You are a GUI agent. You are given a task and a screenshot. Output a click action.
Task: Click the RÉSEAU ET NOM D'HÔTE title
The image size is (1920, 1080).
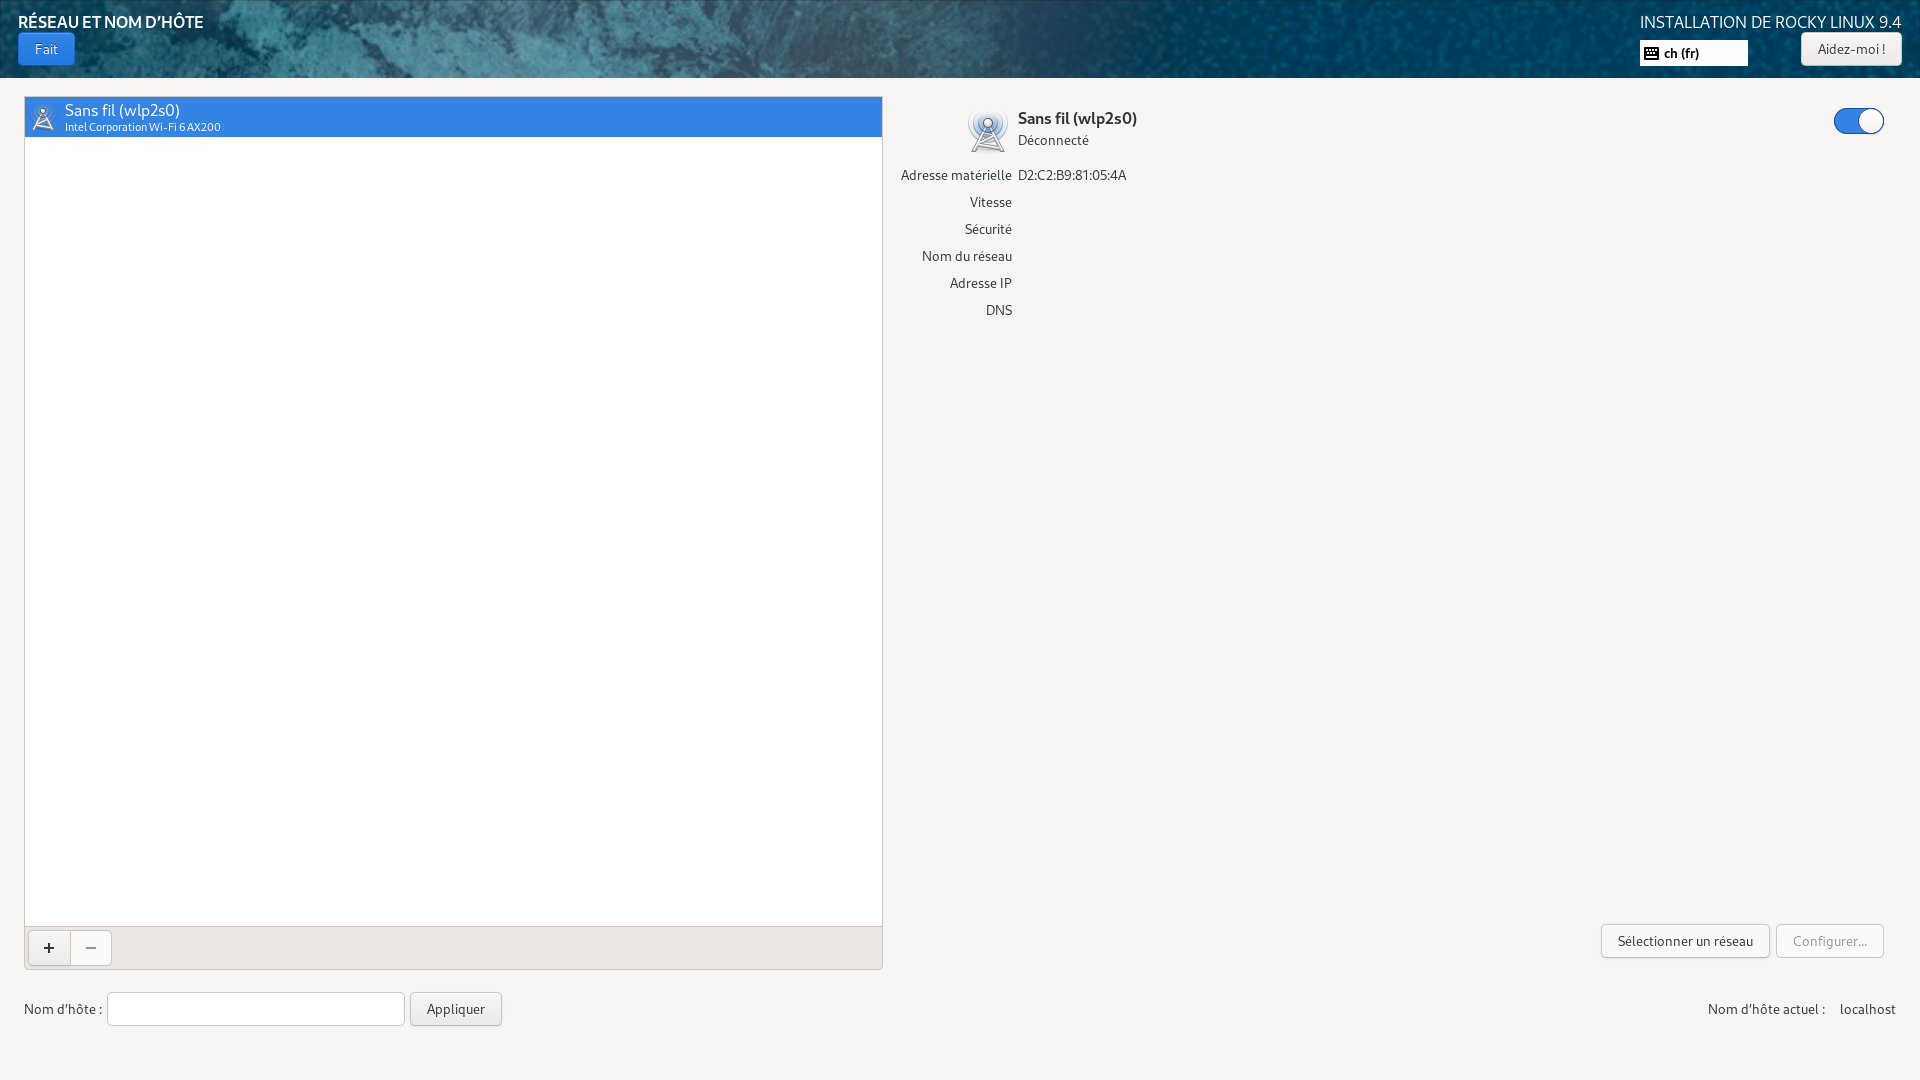tap(111, 21)
